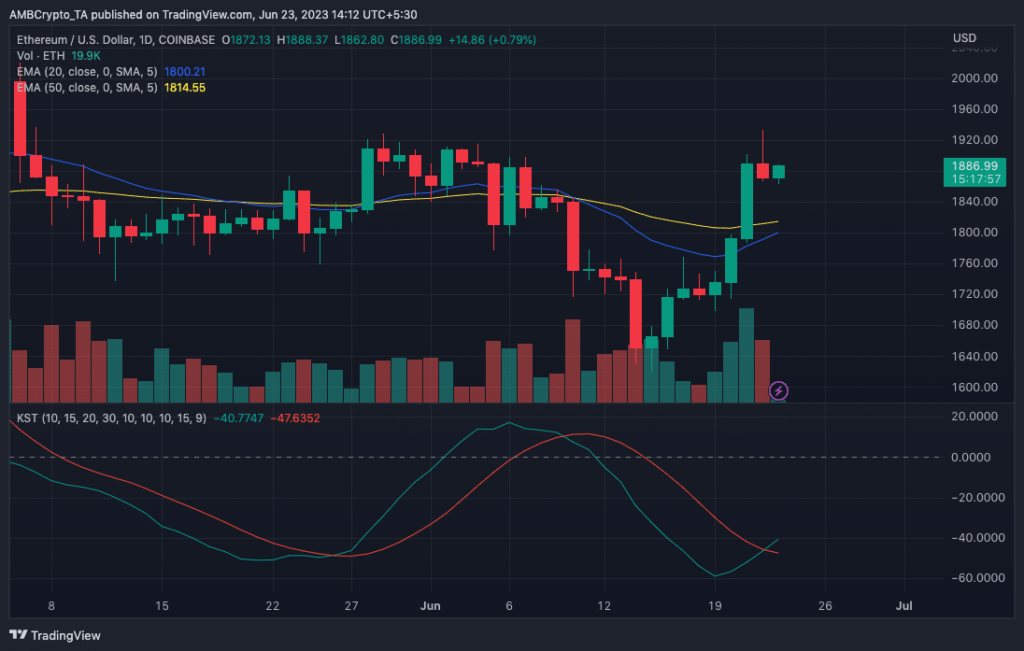Click the purple lightning bolt icon
Screen dimensions: 1024x651
tap(778, 391)
